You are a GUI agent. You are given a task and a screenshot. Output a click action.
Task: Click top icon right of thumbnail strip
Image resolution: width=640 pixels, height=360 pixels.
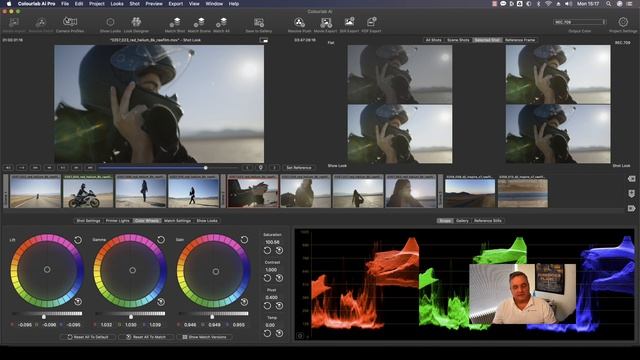coord(631,179)
